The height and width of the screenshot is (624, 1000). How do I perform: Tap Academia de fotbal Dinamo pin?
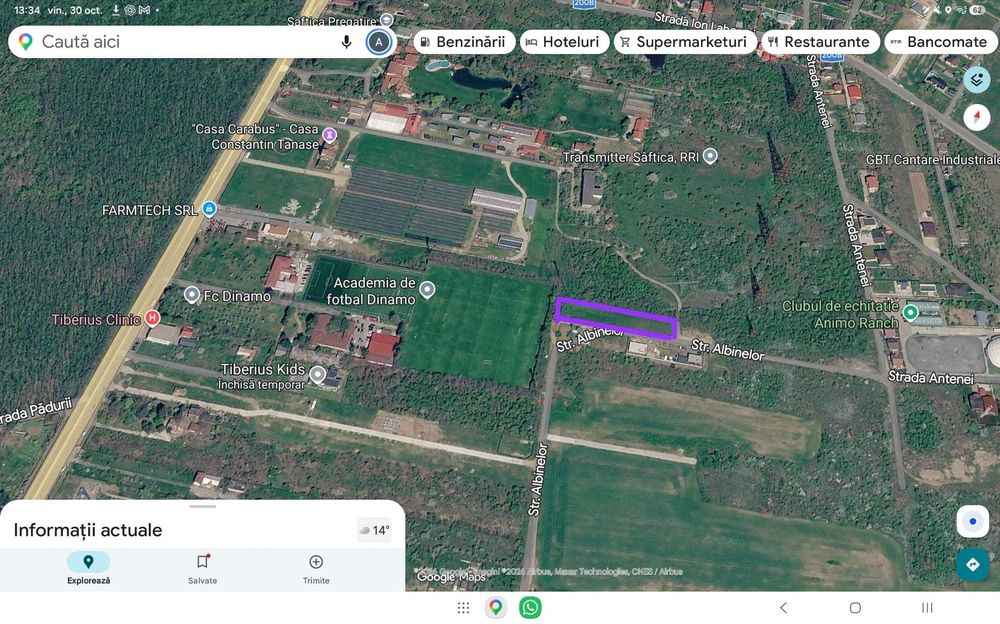(427, 290)
